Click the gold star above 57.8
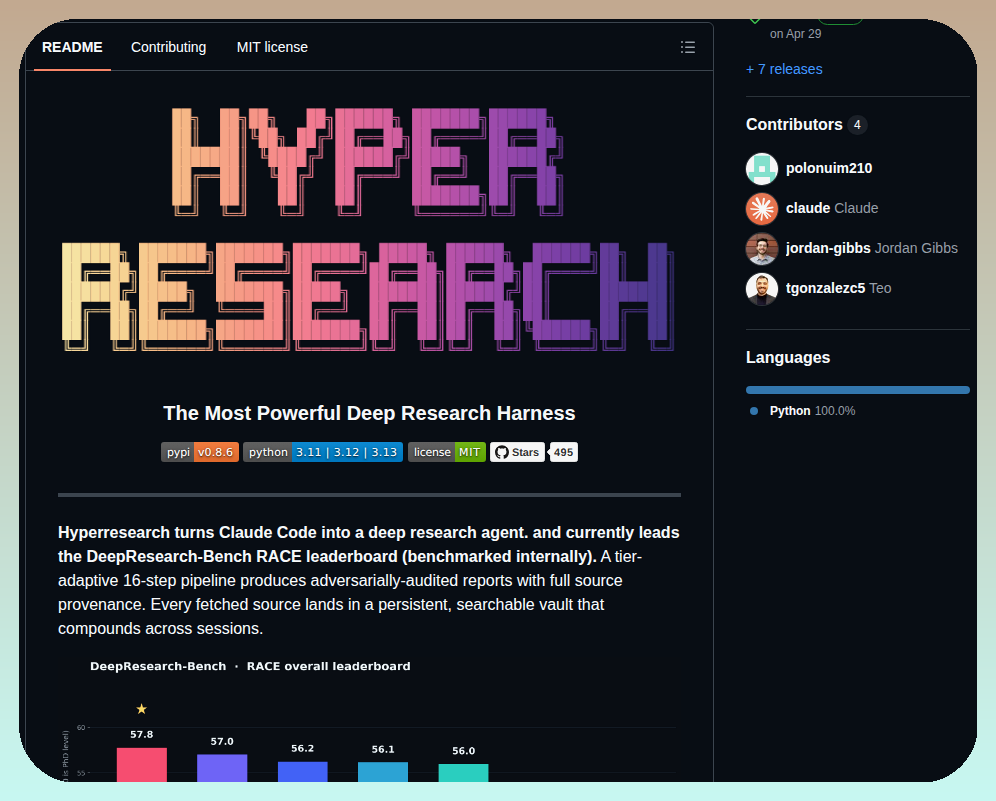Viewport: 996px width, 801px height. click(142, 709)
